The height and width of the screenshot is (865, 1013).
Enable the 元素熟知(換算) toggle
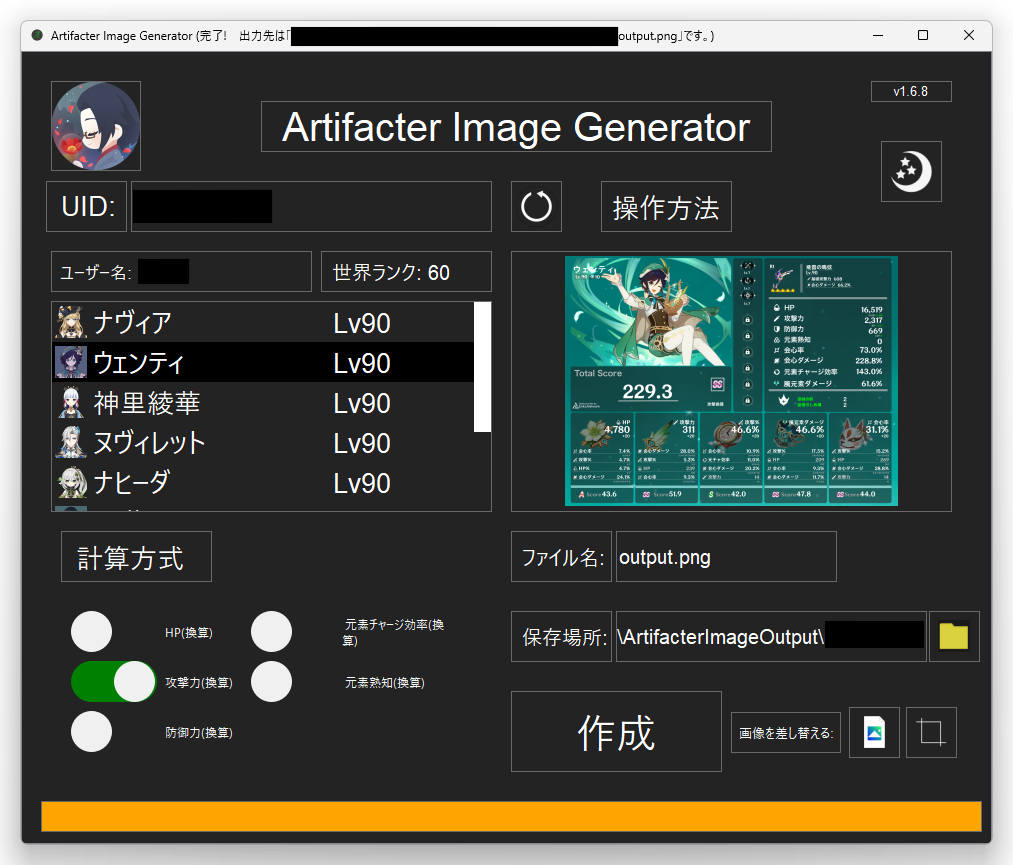(x=271, y=682)
